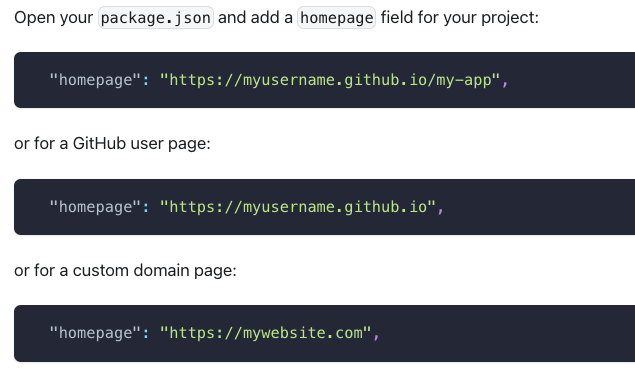Click "or for a custom domain page:" text
The width and height of the screenshot is (635, 371).
pyautogui.click(x=125, y=270)
